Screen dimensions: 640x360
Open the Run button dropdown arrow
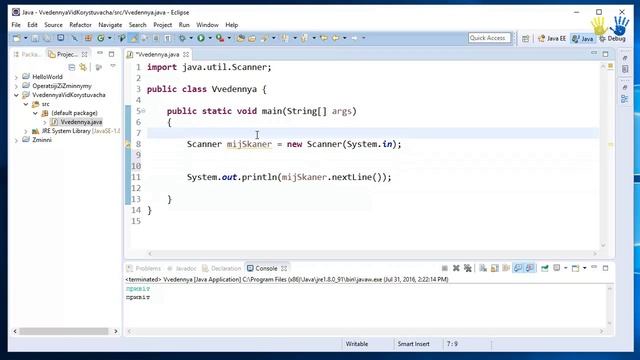210,38
